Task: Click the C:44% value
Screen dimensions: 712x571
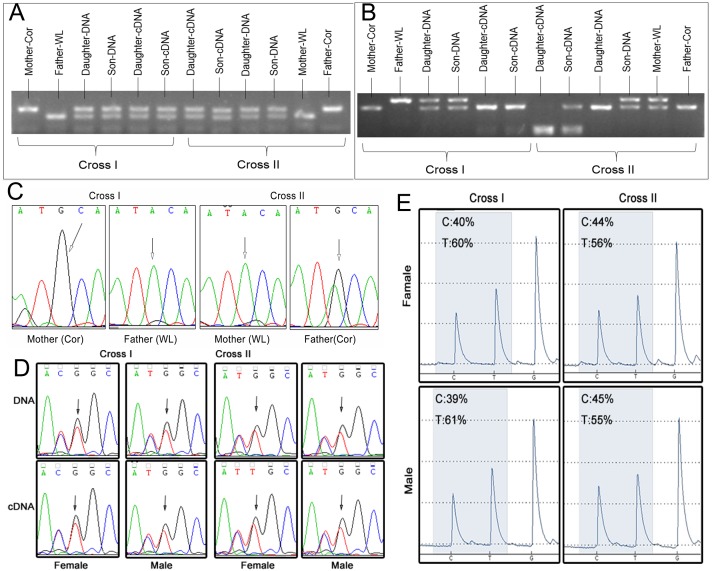Action: point(597,222)
